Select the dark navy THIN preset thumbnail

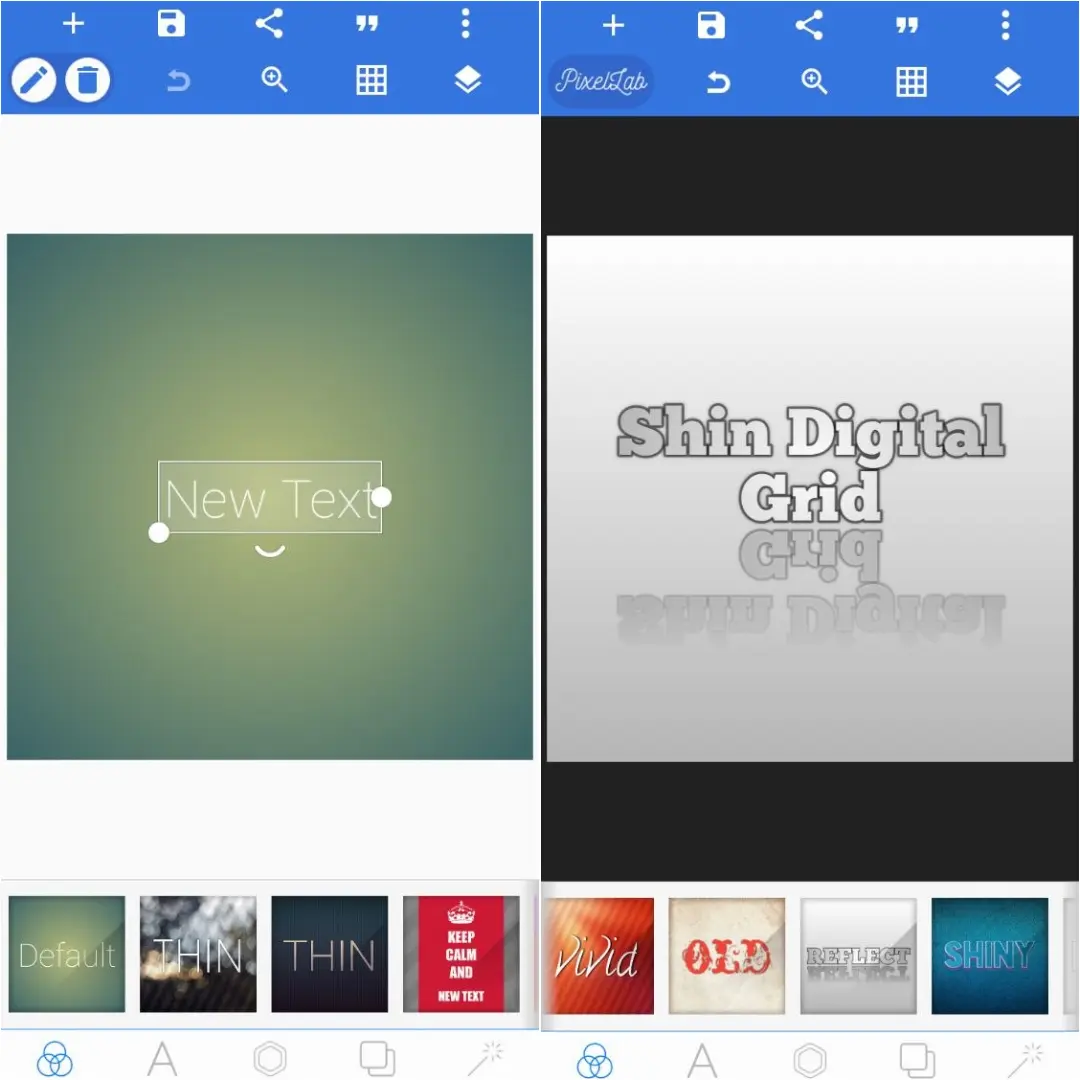click(330, 954)
